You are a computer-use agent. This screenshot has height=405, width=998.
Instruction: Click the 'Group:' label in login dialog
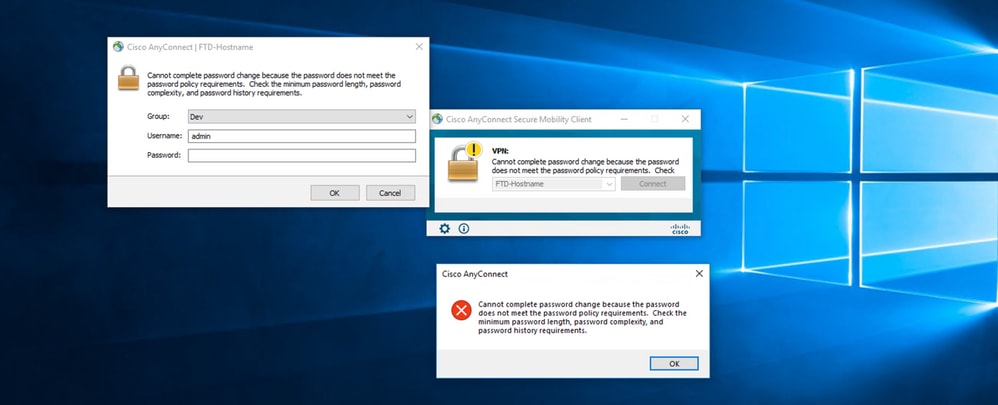pos(158,117)
